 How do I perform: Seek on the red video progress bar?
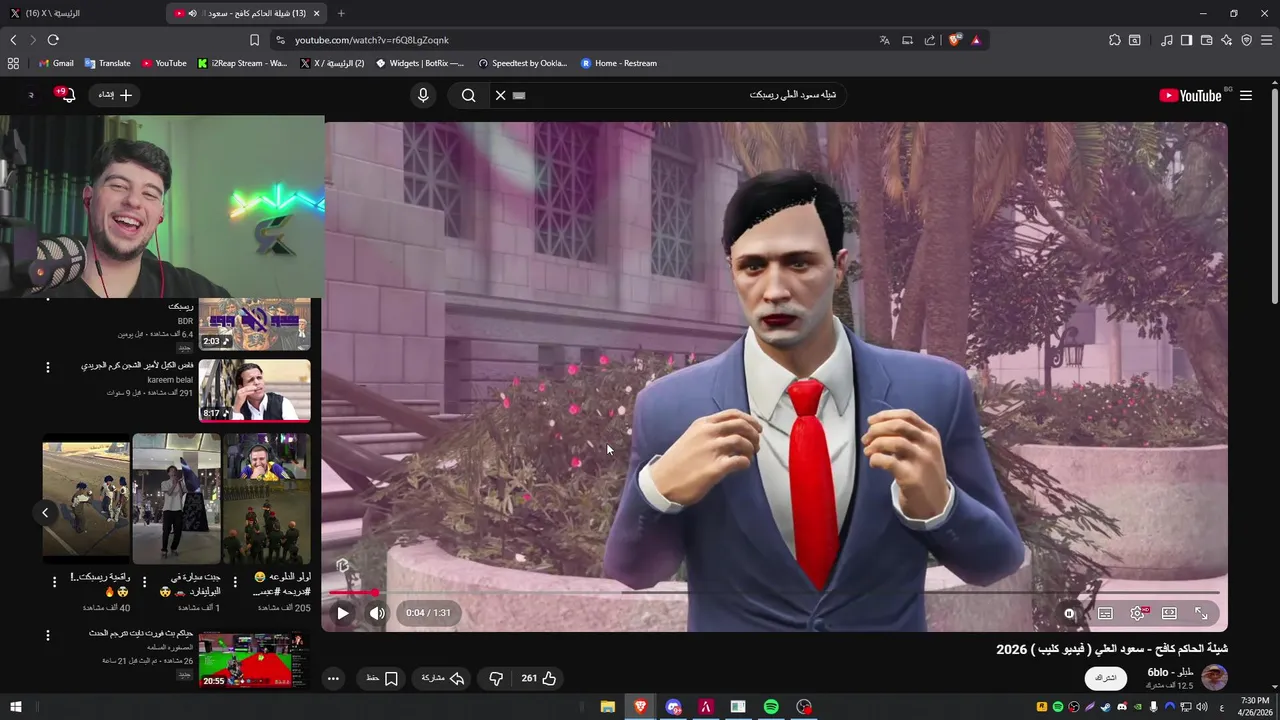[x=775, y=592]
